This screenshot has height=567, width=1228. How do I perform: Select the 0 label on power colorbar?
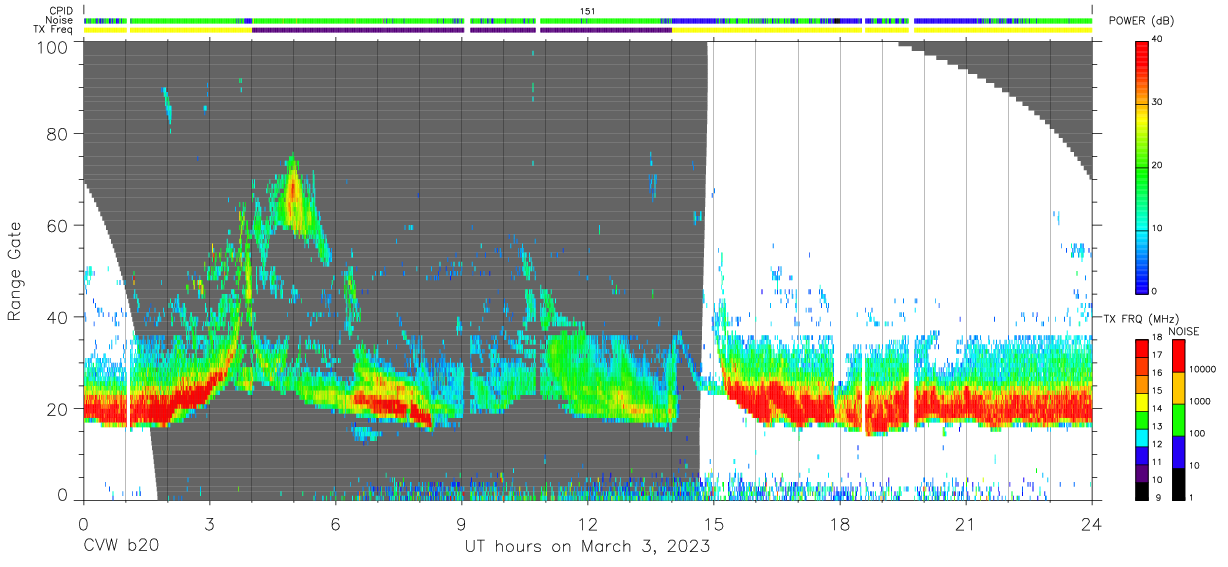click(1155, 291)
